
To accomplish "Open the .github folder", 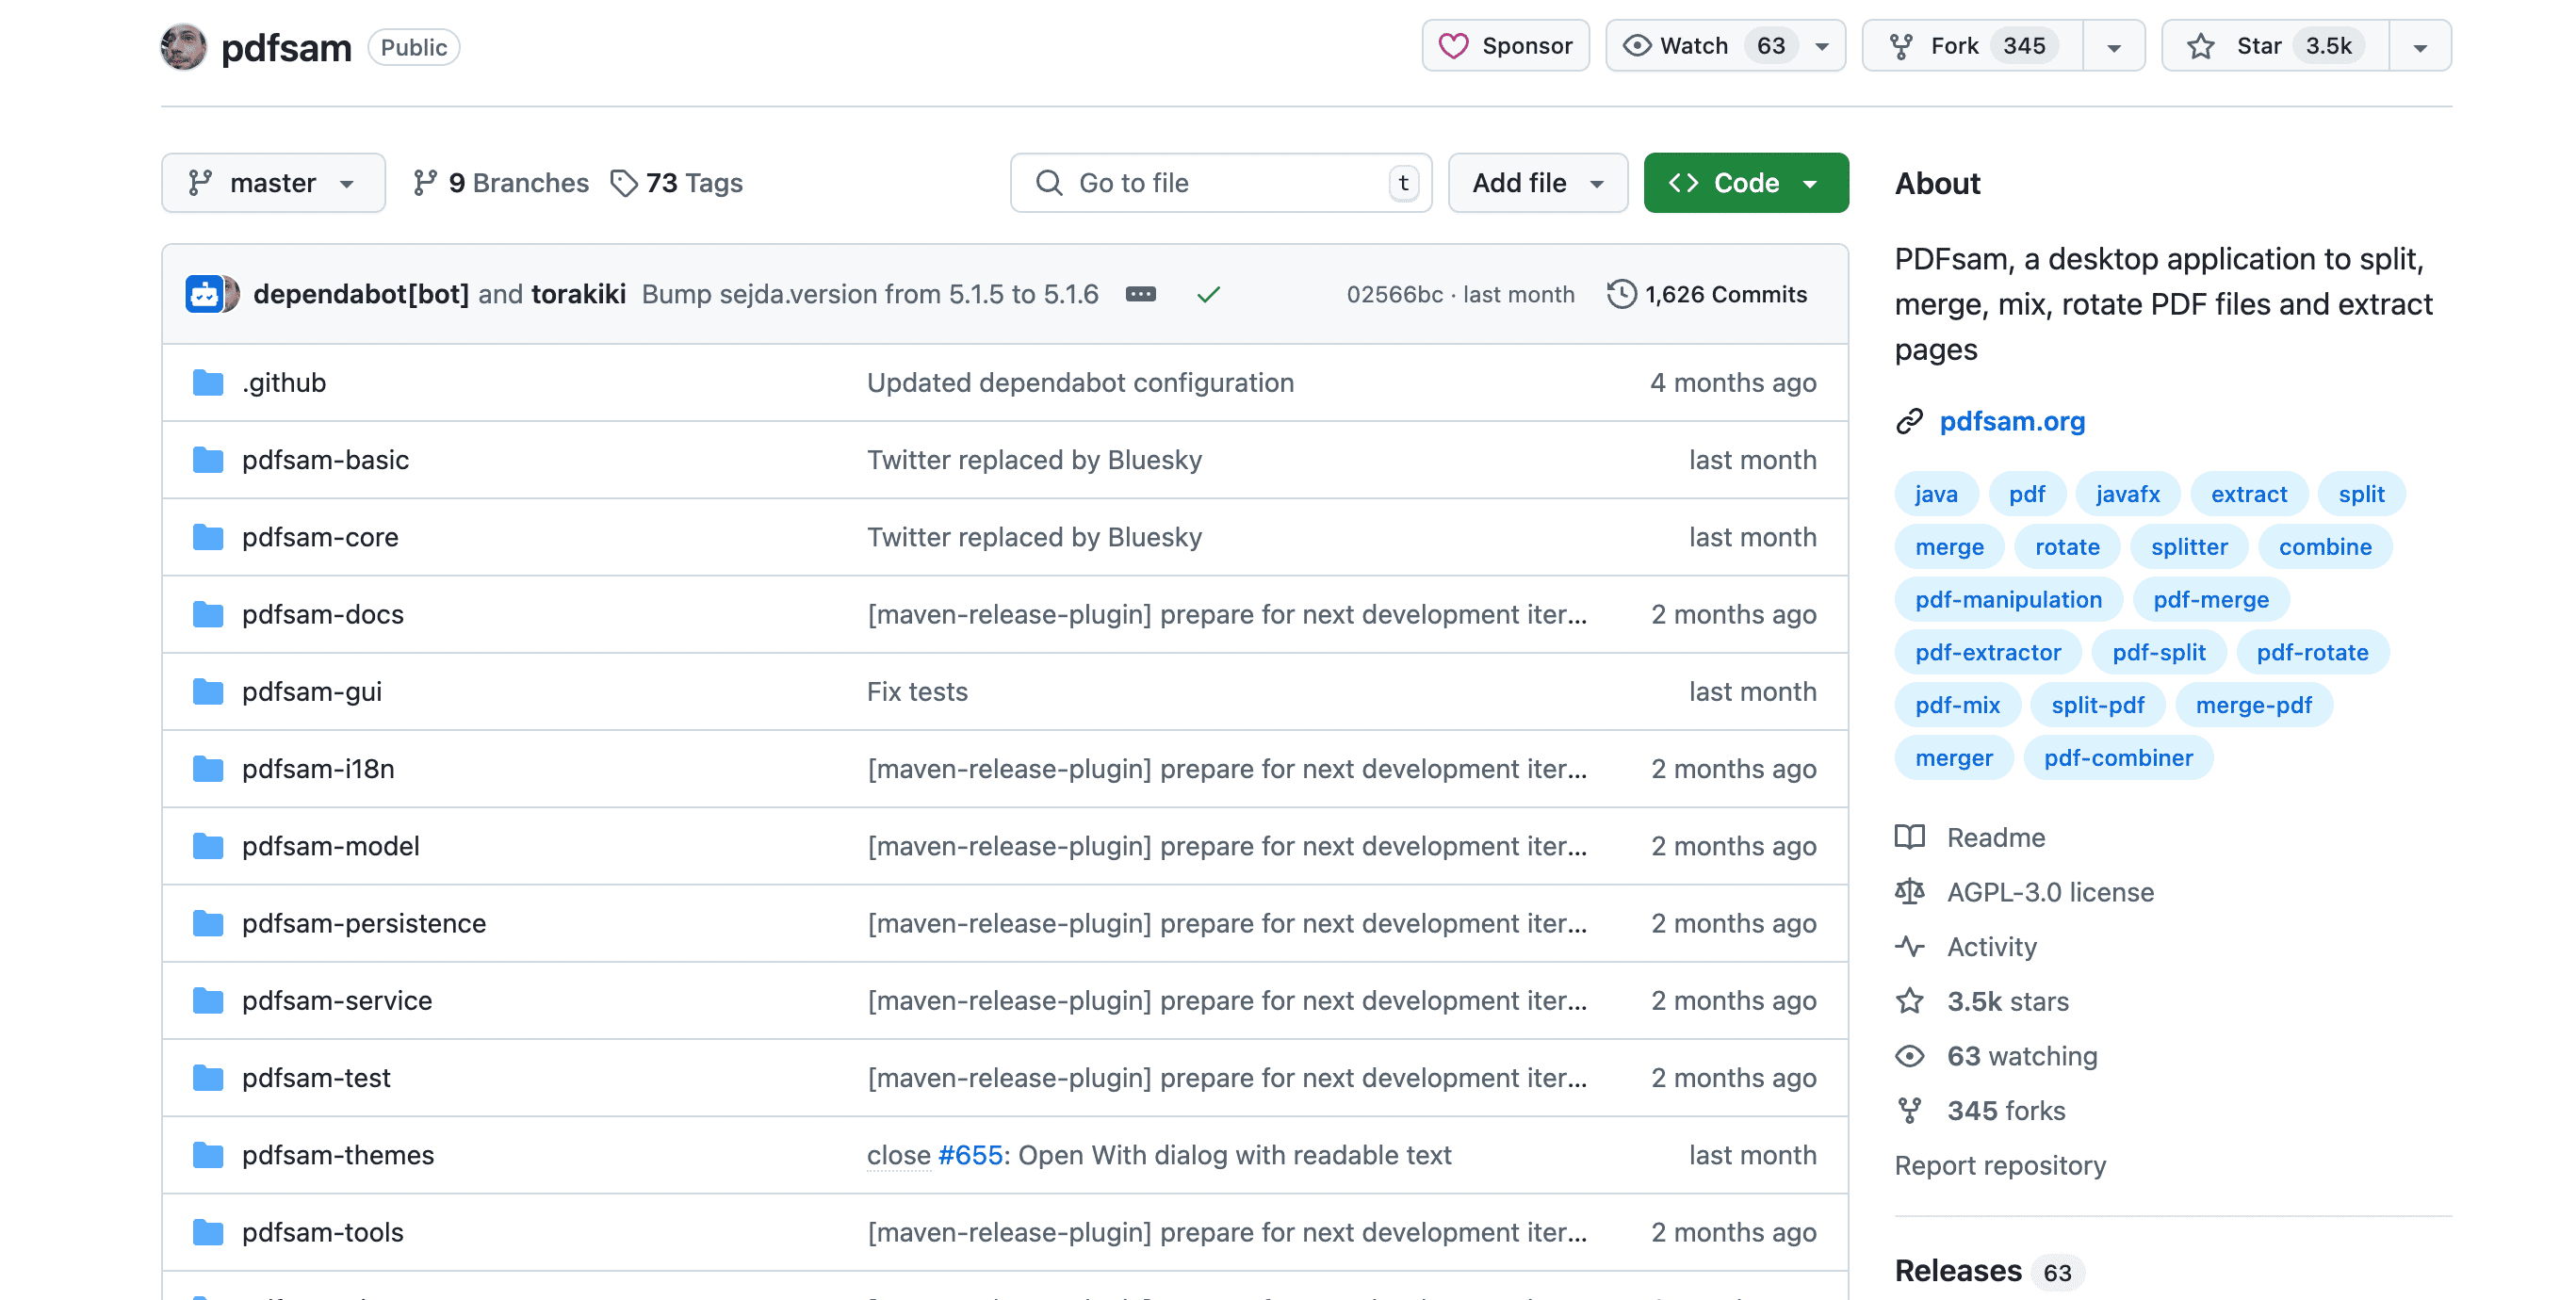I will coord(284,382).
